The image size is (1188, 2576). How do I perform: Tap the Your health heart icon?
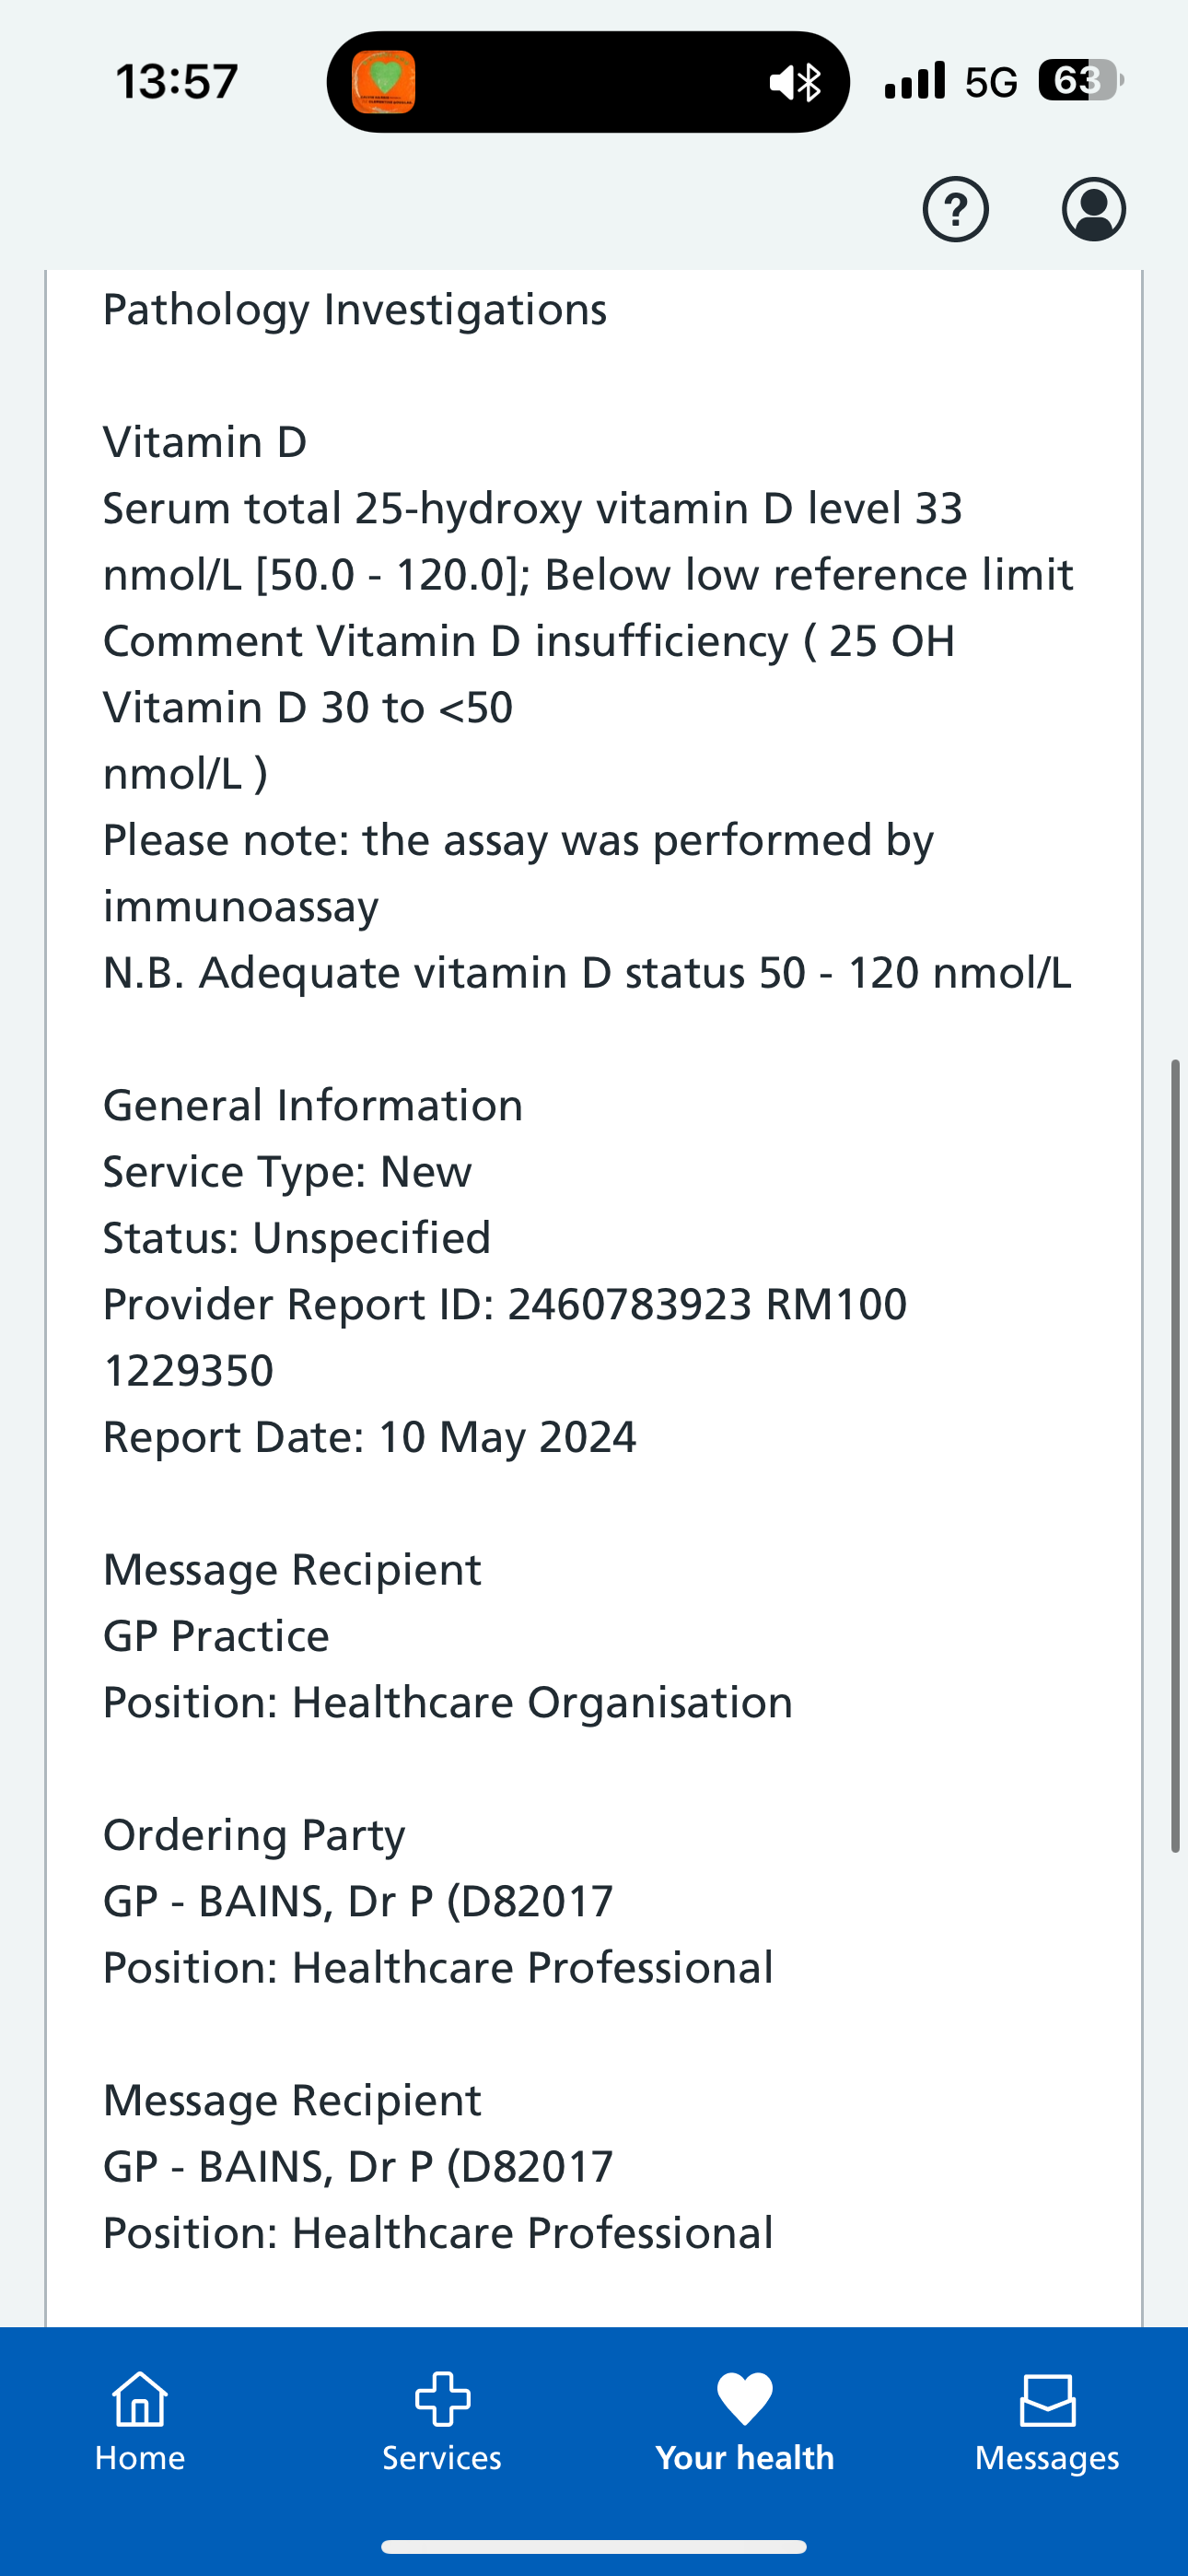pyautogui.click(x=745, y=2398)
